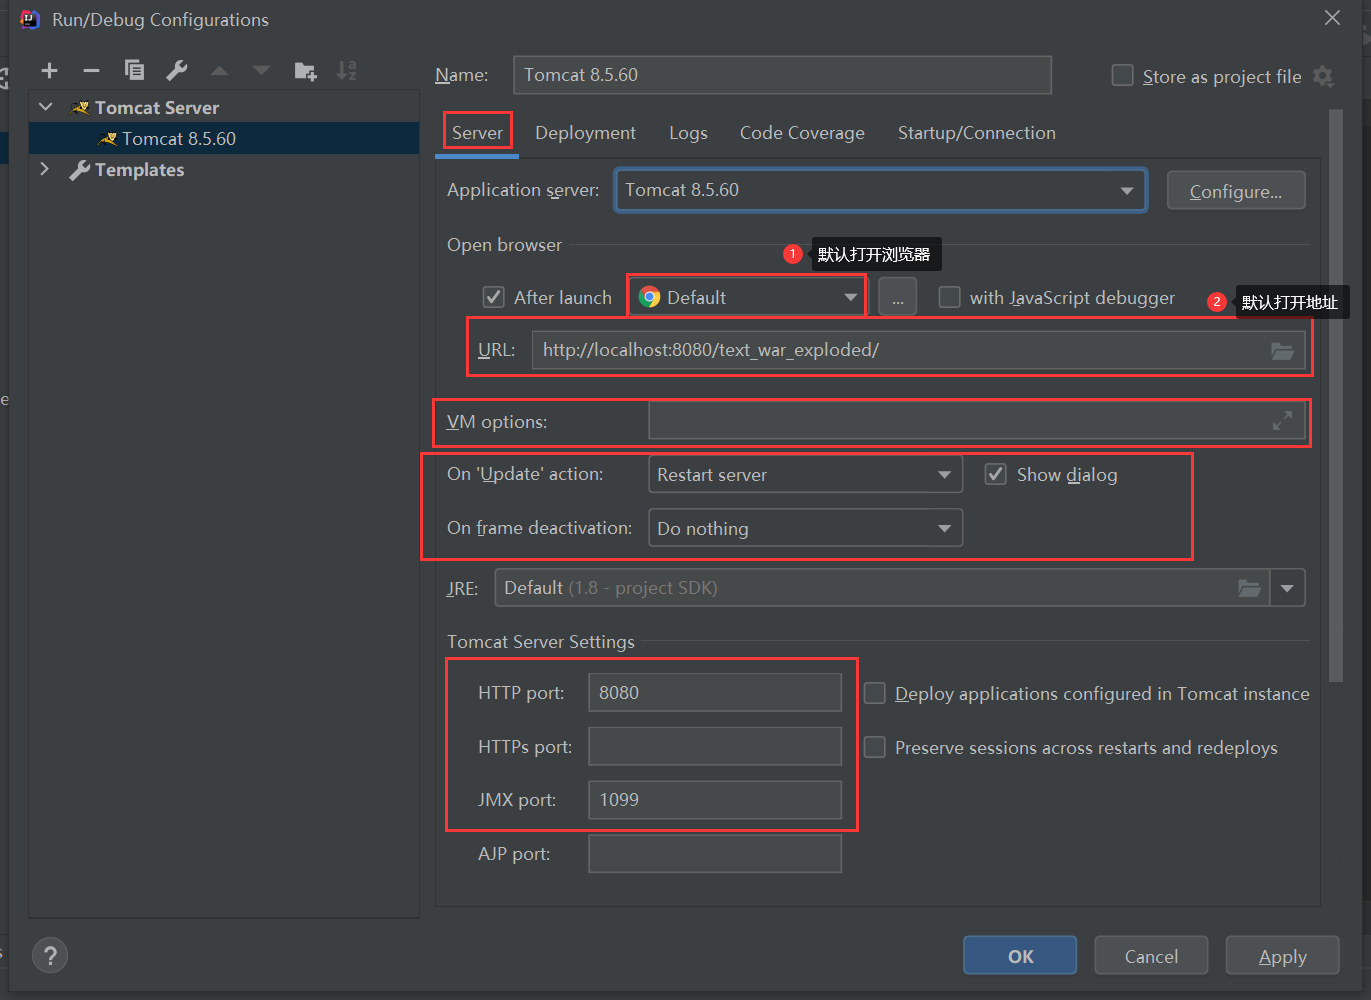Open the Code Coverage tab

click(x=802, y=132)
